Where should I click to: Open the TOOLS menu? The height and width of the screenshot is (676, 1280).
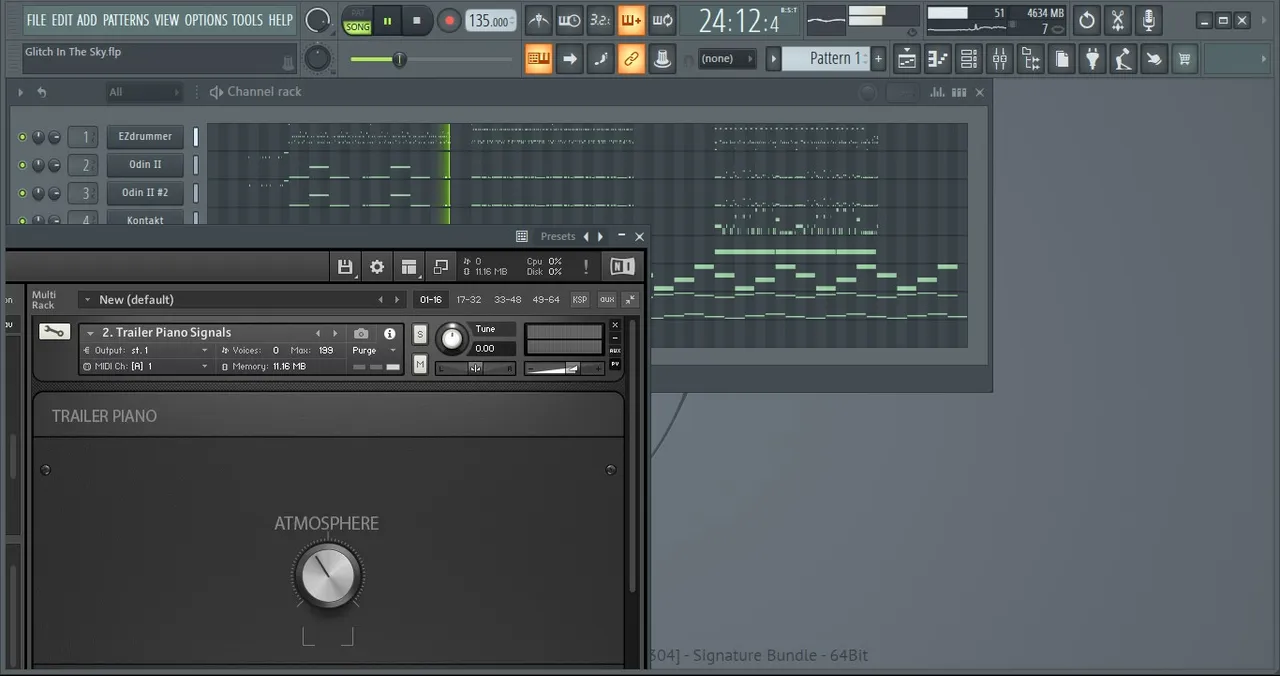(x=248, y=20)
